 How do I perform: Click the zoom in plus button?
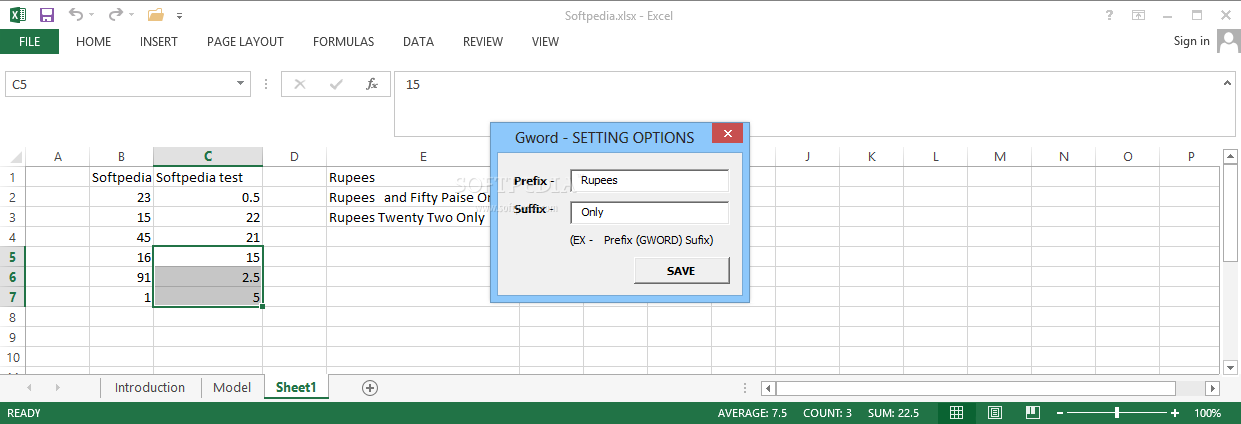(1175, 413)
